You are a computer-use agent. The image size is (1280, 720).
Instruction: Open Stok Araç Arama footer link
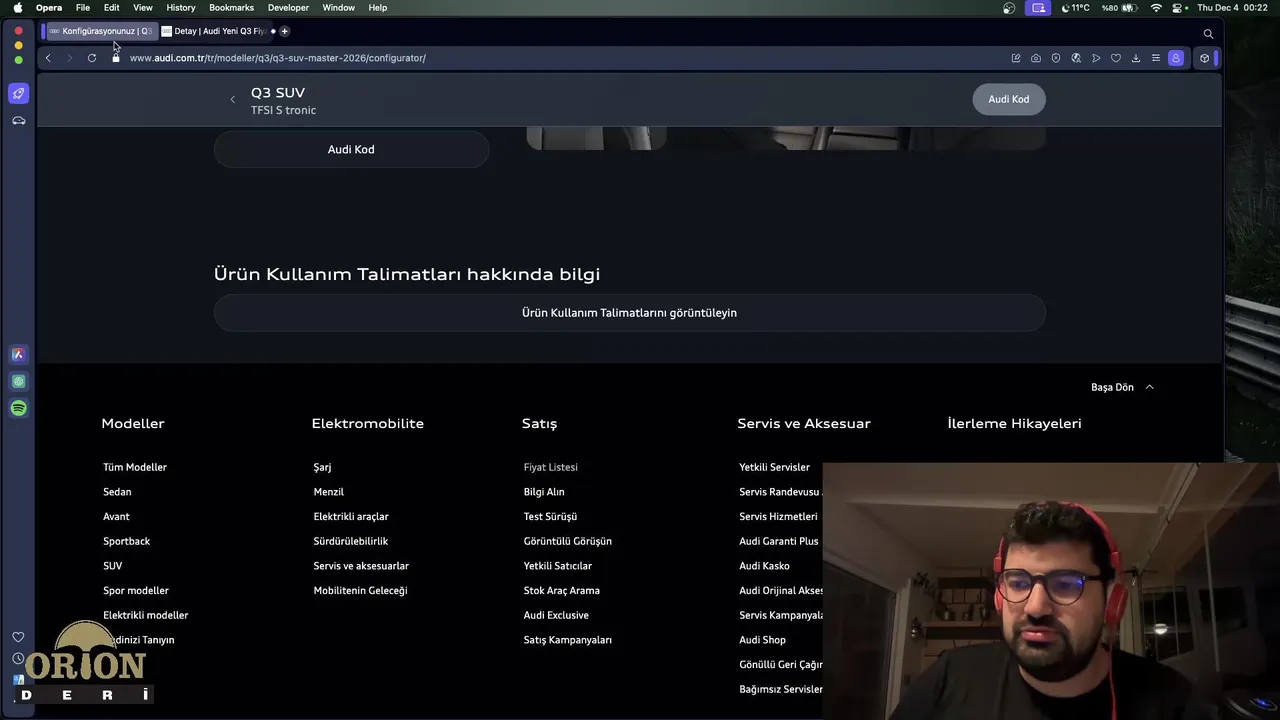pyautogui.click(x=562, y=591)
